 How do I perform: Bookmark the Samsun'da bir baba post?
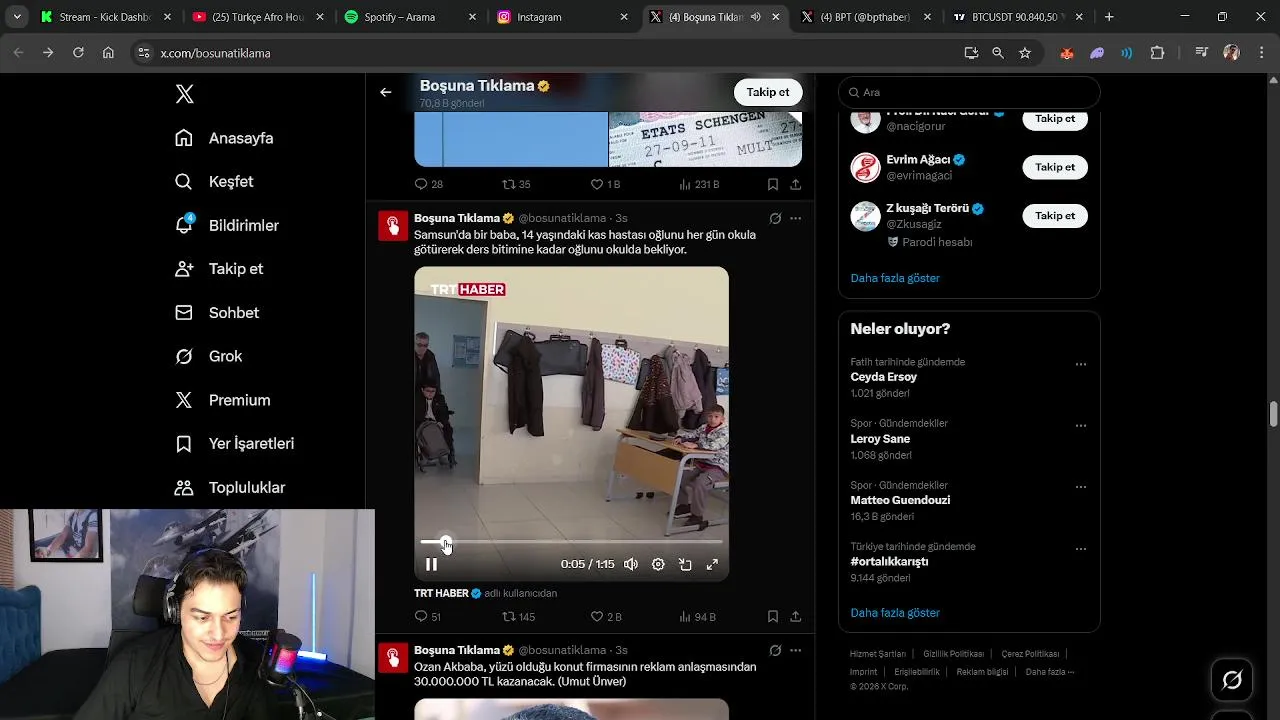(773, 617)
